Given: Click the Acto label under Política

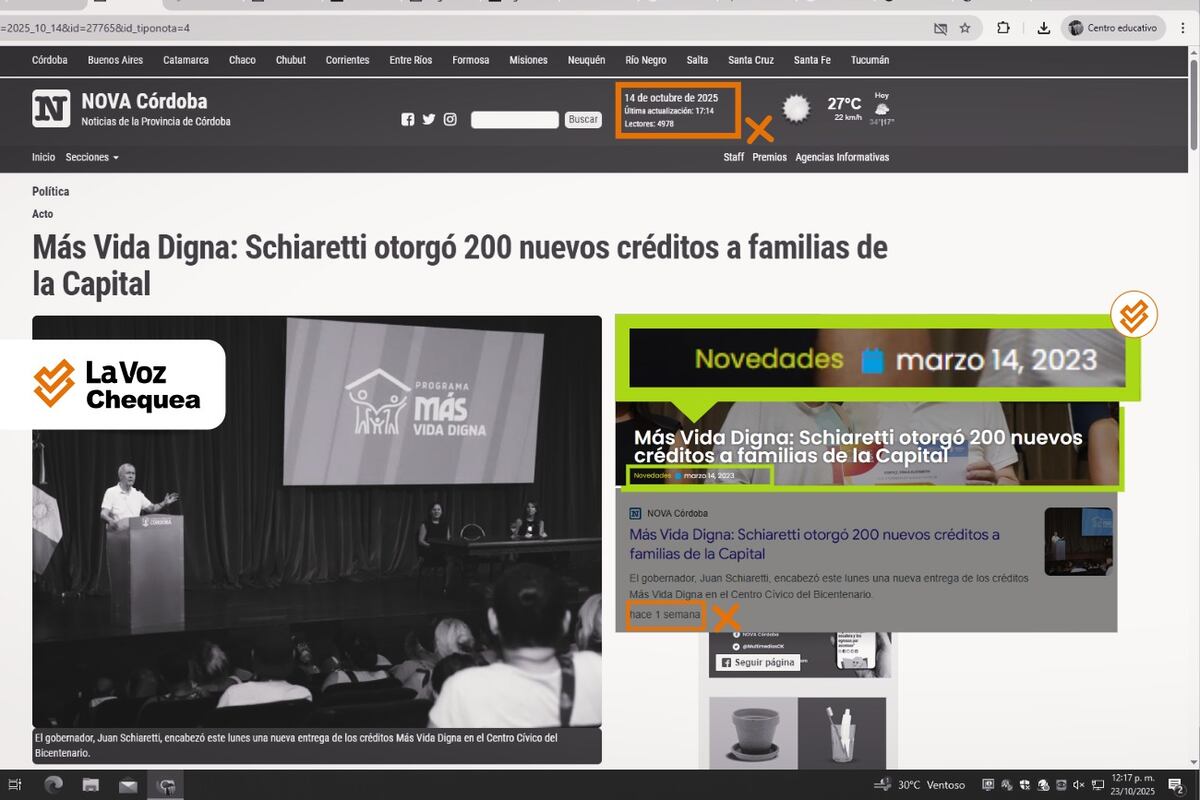Looking at the screenshot, I should [x=42, y=214].
